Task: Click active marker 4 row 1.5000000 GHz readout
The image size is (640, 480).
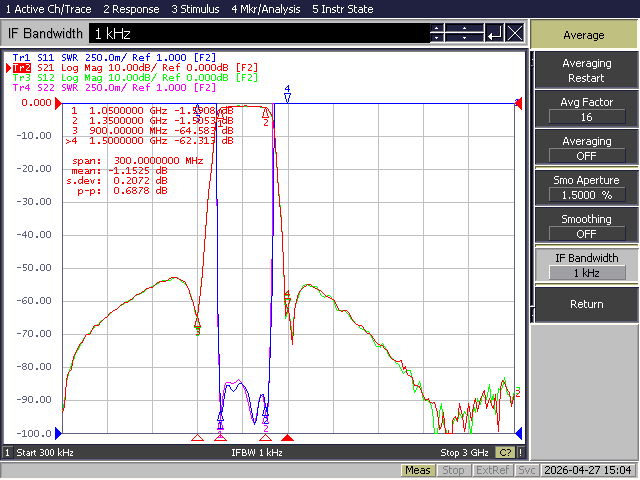Action: pyautogui.click(x=149, y=140)
